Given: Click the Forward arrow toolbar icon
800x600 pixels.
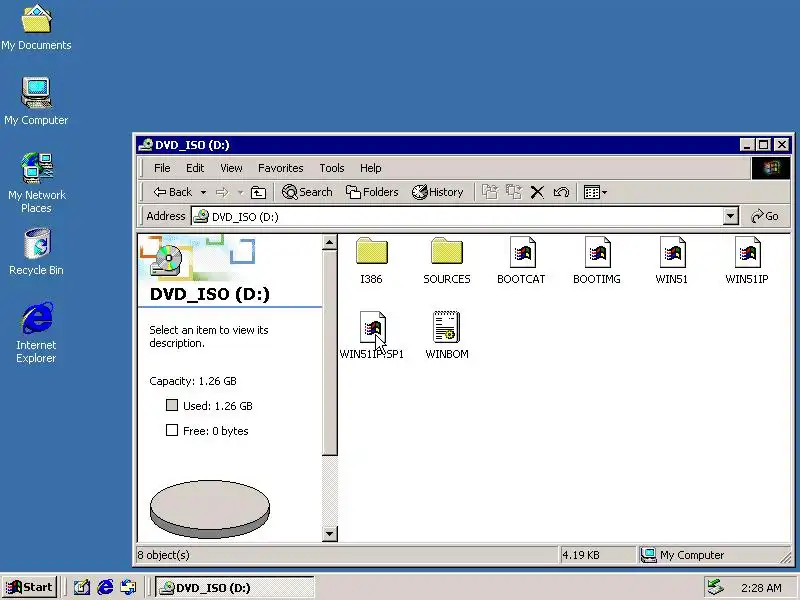Looking at the screenshot, I should pyautogui.click(x=222, y=192).
